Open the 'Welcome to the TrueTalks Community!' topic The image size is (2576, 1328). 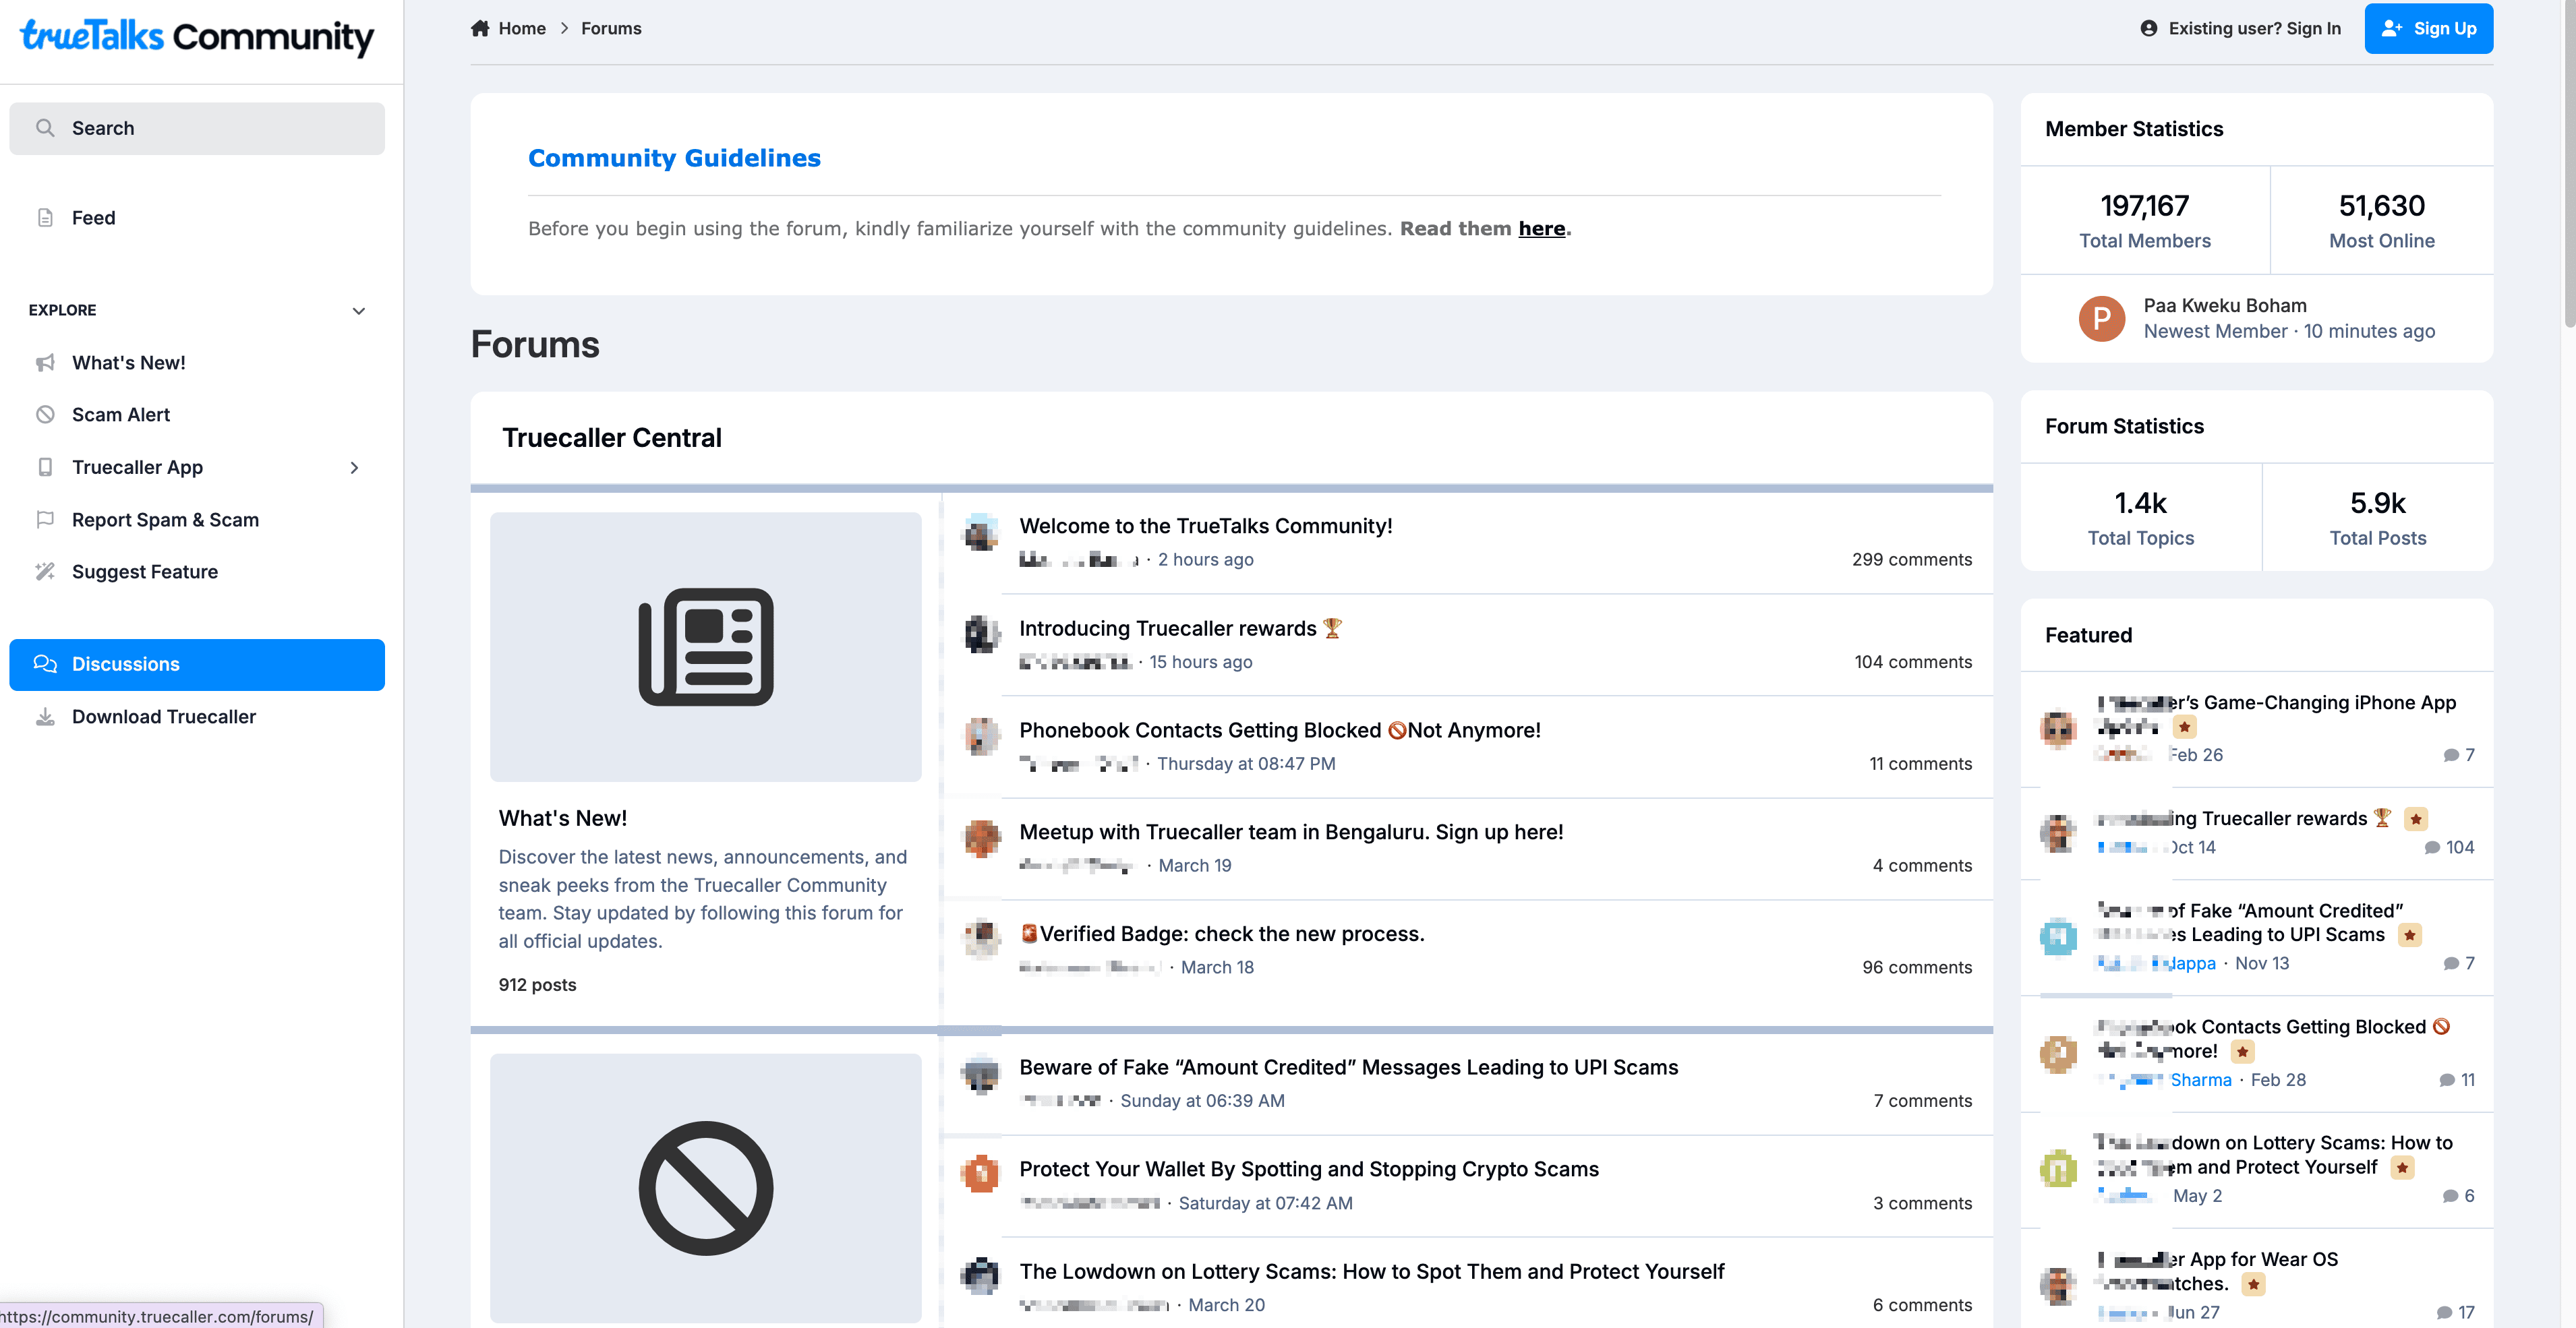(x=1205, y=527)
